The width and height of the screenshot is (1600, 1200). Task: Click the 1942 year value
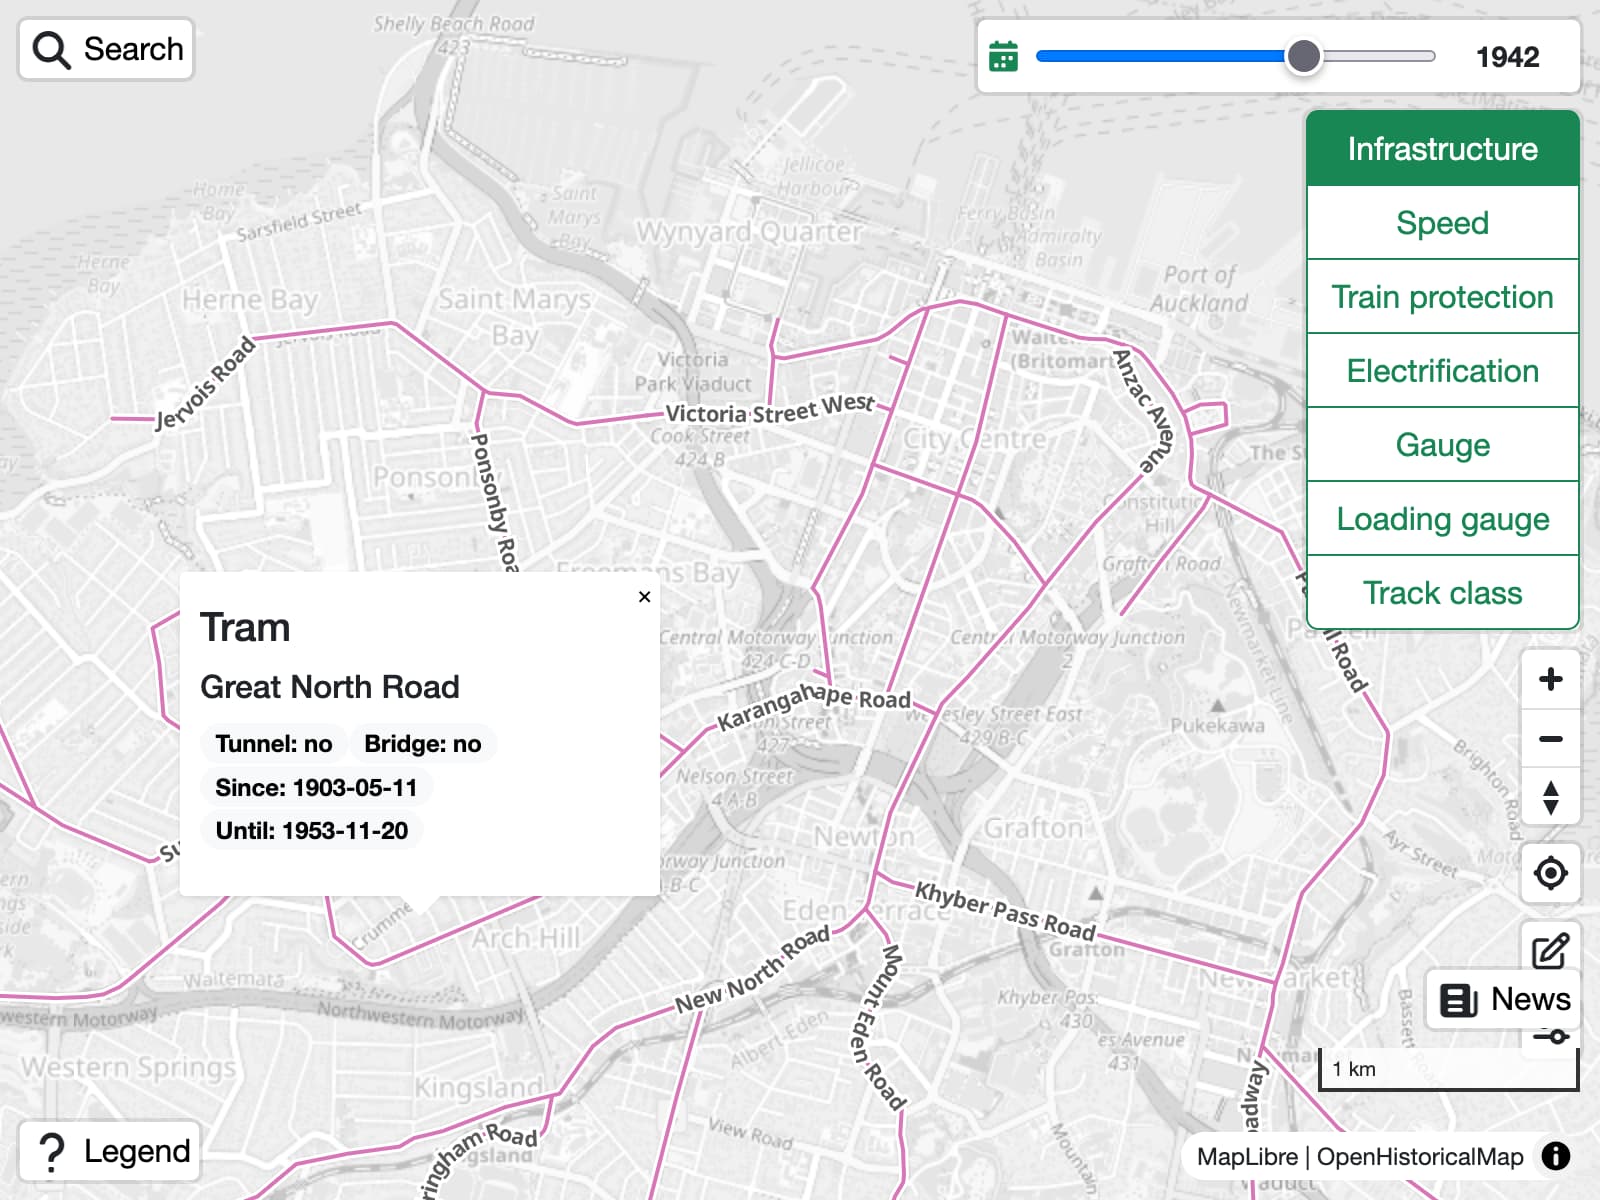[x=1508, y=57]
